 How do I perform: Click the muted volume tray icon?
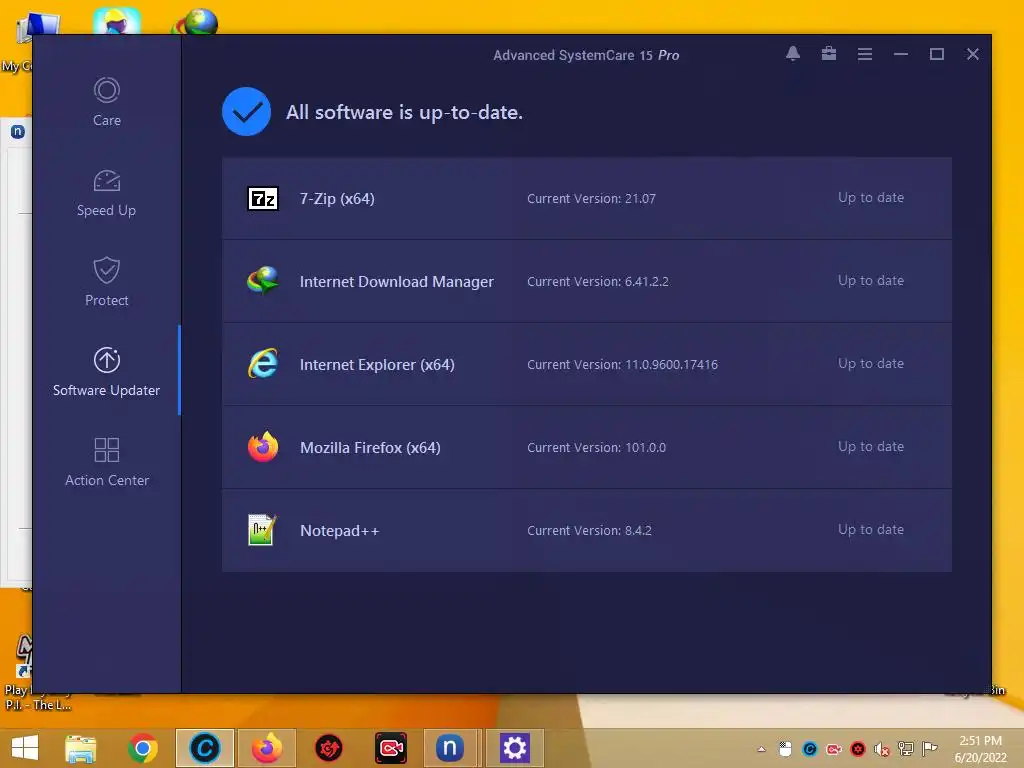882,749
